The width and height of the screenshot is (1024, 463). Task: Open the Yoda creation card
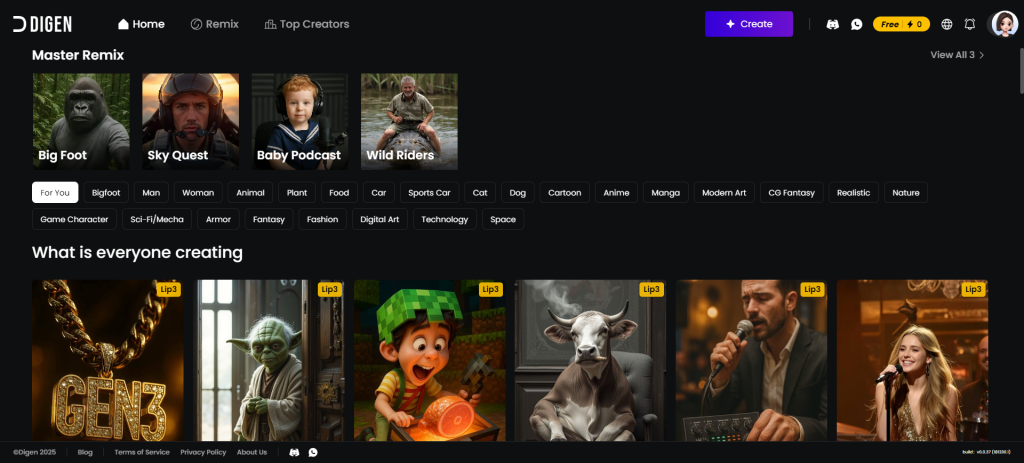pyautogui.click(x=268, y=360)
